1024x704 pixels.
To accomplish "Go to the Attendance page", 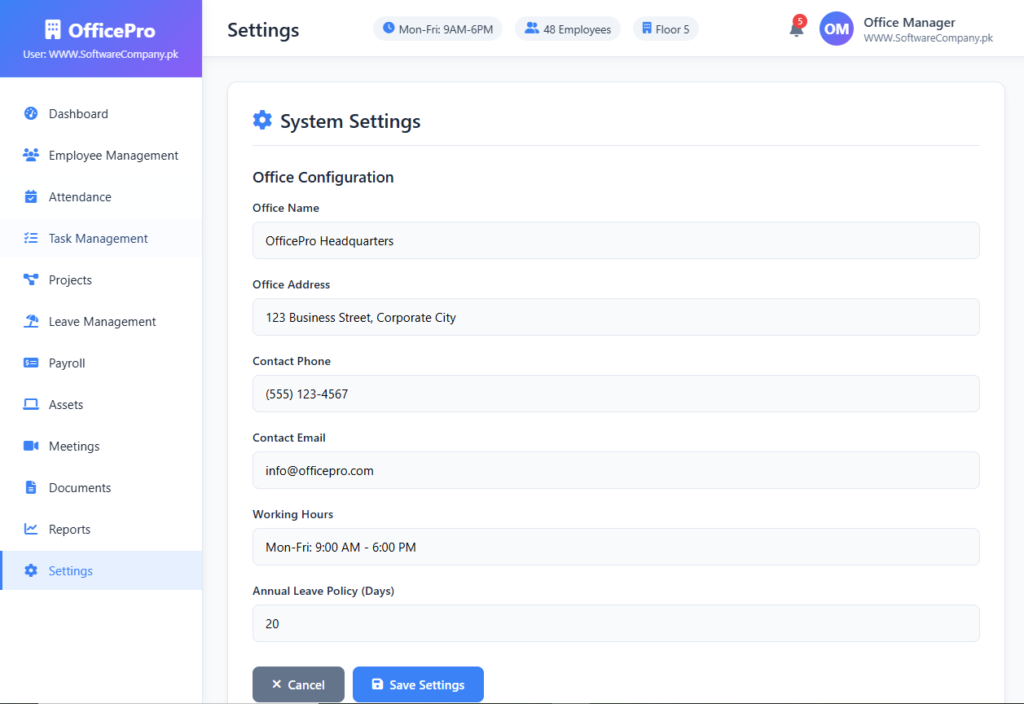I will pyautogui.click(x=80, y=197).
